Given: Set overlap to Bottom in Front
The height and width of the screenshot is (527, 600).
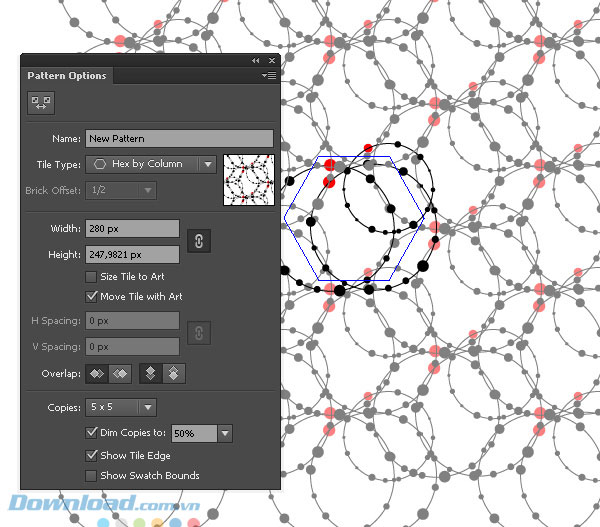Looking at the screenshot, I should click(x=174, y=374).
